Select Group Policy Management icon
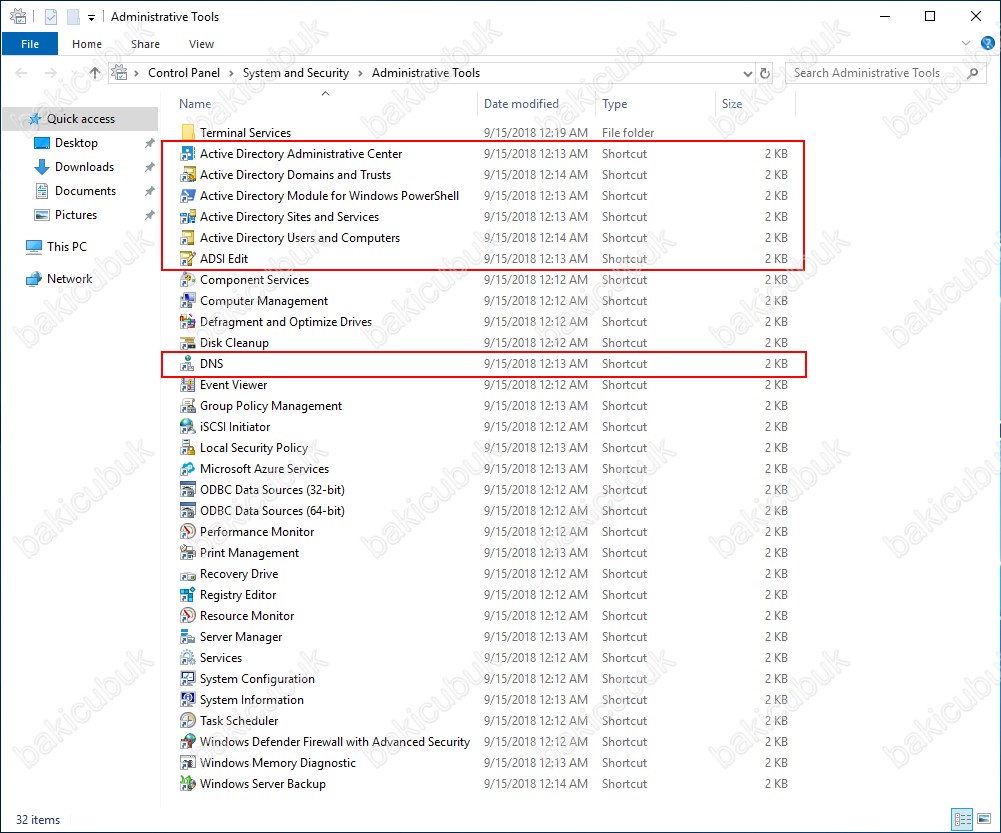 [x=187, y=406]
